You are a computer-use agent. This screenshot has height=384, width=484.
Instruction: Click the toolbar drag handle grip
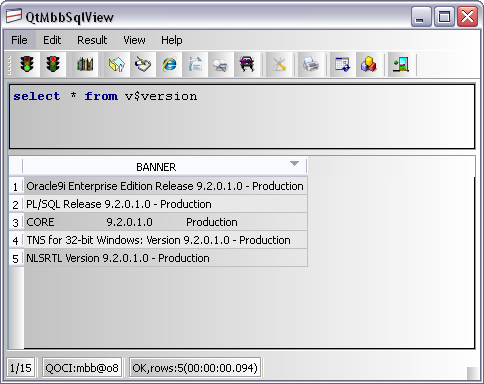pos(10,65)
